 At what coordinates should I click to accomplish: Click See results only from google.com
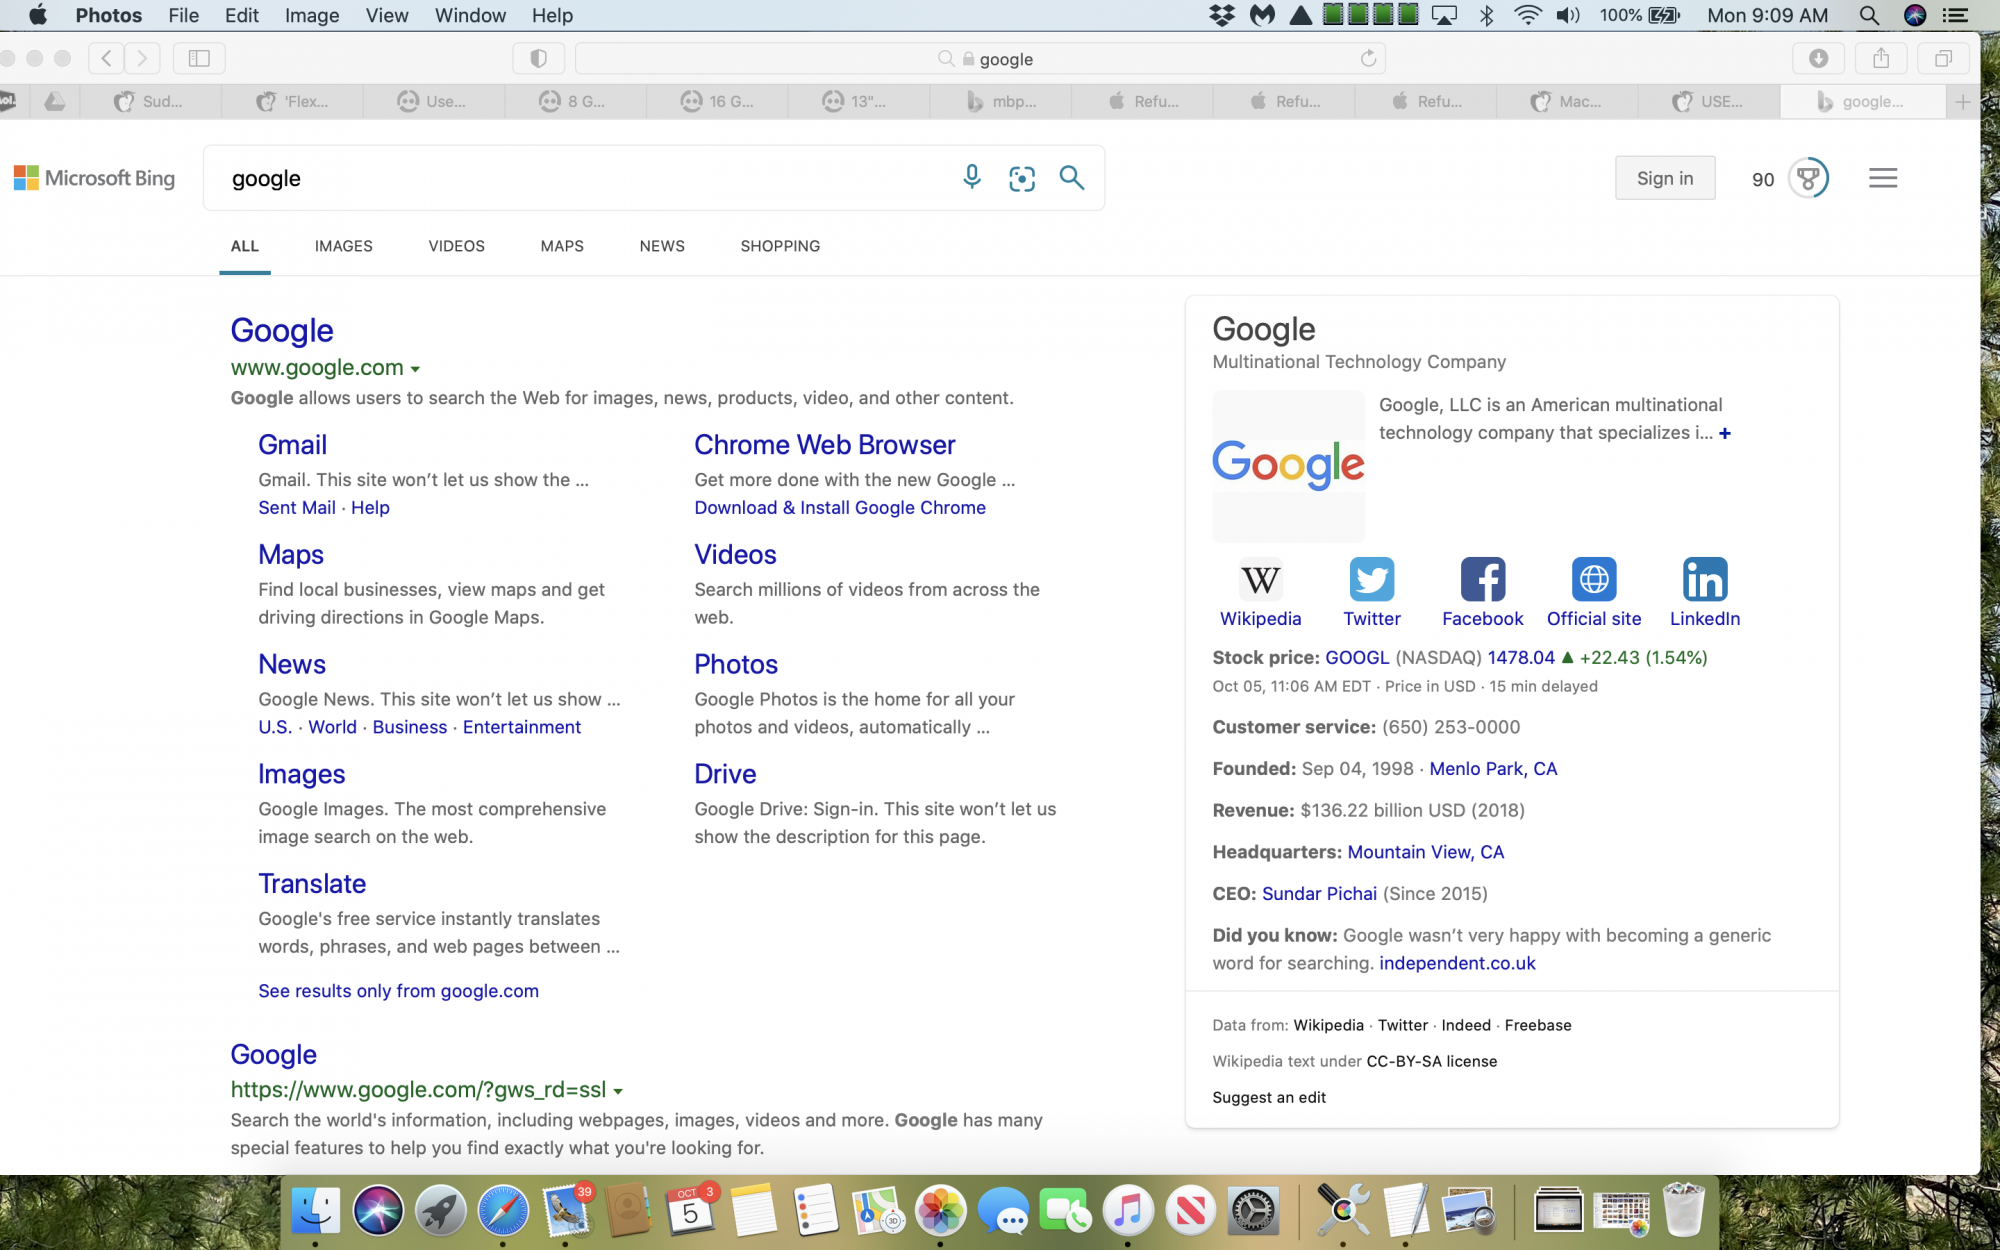coord(398,990)
